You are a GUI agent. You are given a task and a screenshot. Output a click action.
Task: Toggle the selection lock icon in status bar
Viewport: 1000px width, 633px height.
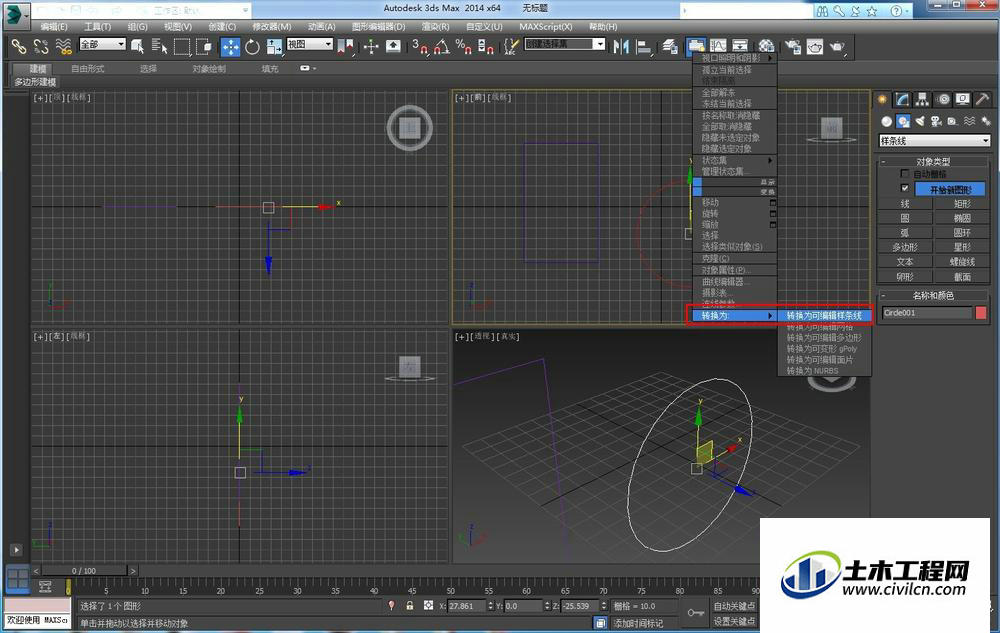pyautogui.click(x=409, y=606)
